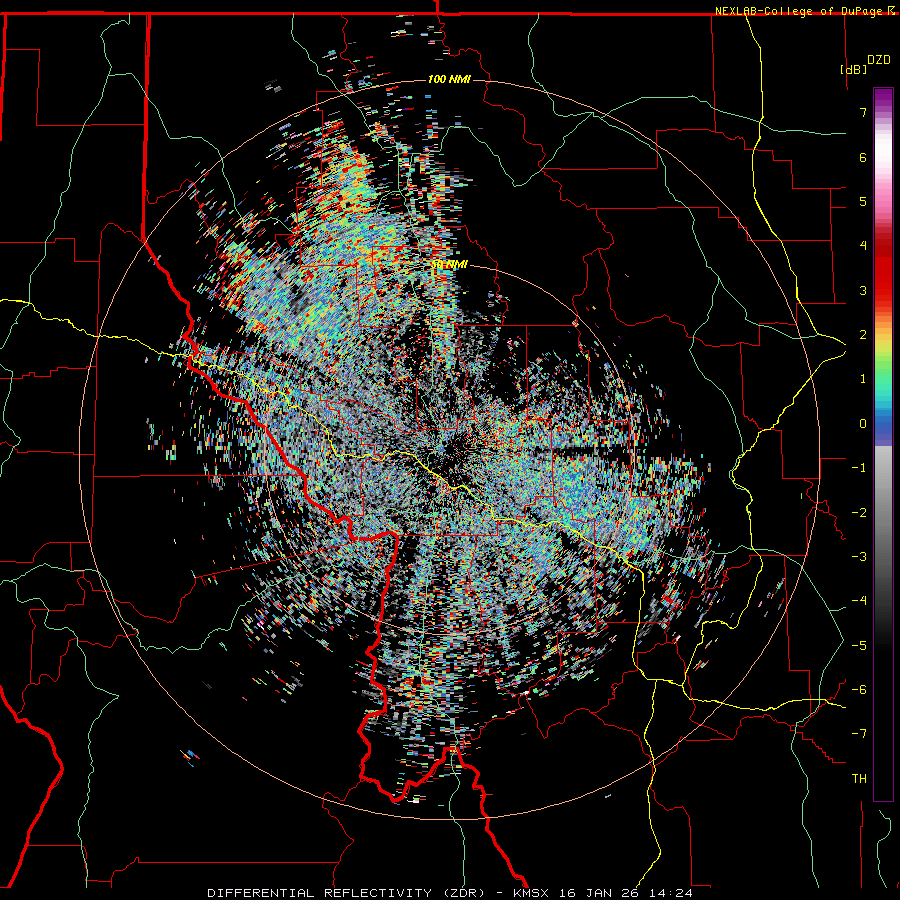Click the 50 NMI range ring label
Image resolution: width=900 pixels, height=900 pixels.
(449, 264)
